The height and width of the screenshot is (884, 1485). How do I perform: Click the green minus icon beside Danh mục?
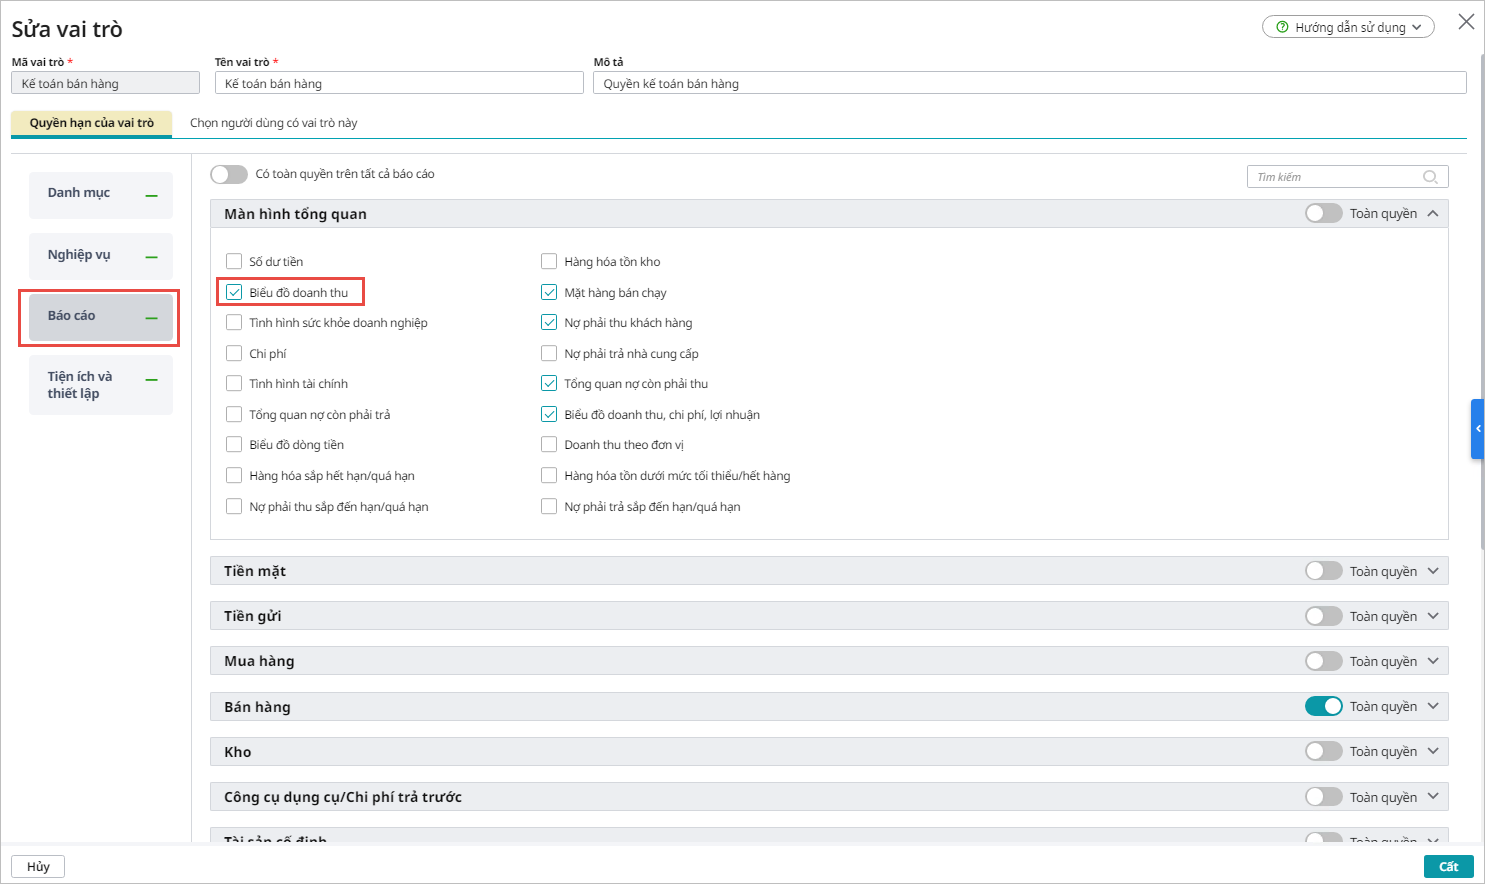152,195
